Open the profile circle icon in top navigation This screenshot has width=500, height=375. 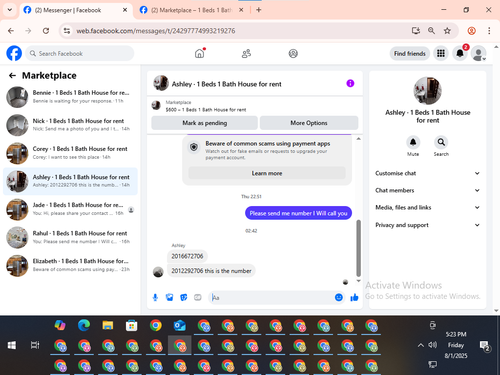click(293, 53)
